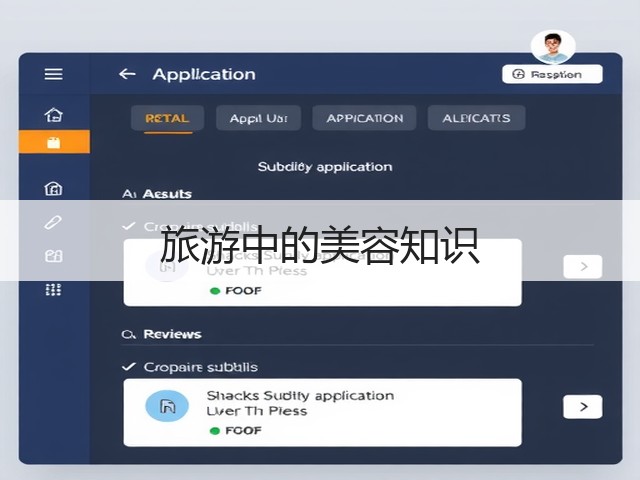Switch to the APPICATION tab

(364, 118)
